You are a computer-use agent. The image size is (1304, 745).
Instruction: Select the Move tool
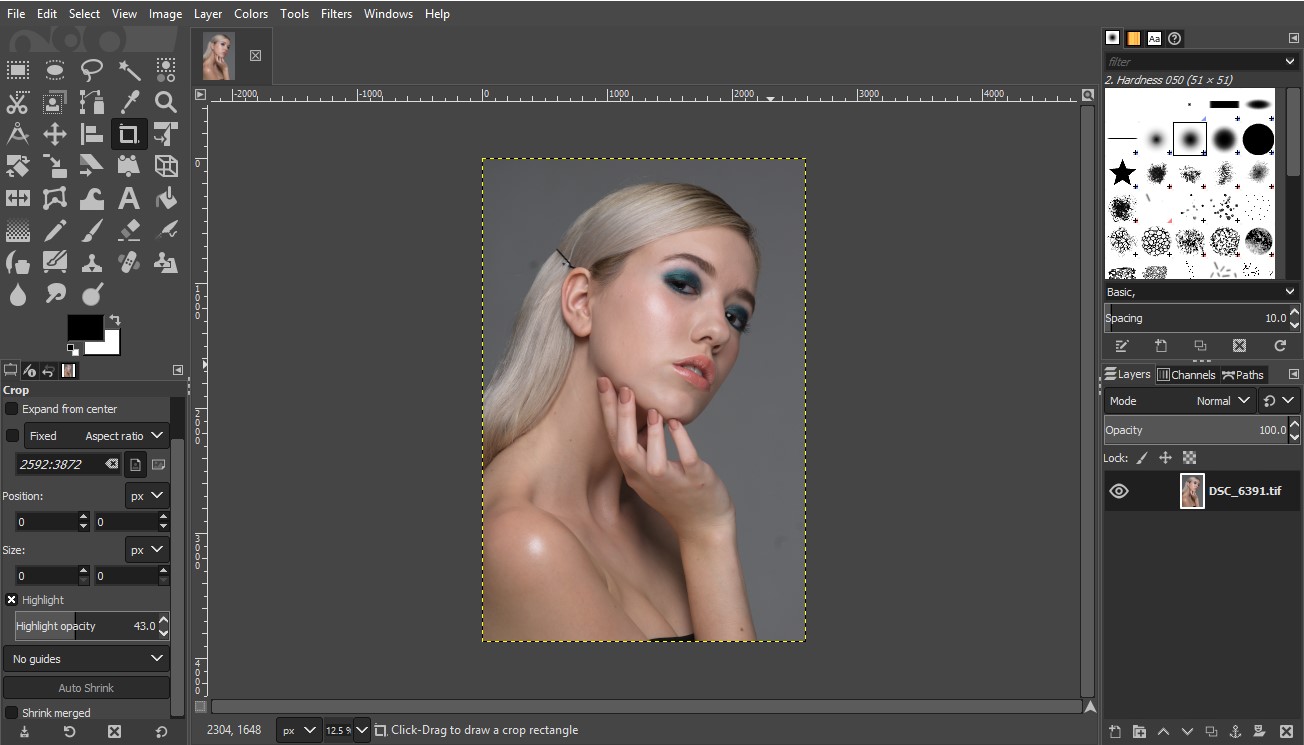54,134
